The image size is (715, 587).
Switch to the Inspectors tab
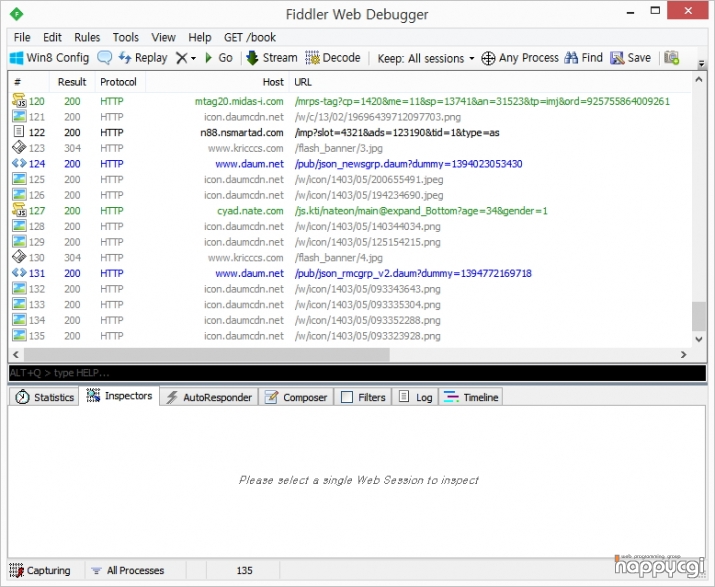(x=119, y=396)
